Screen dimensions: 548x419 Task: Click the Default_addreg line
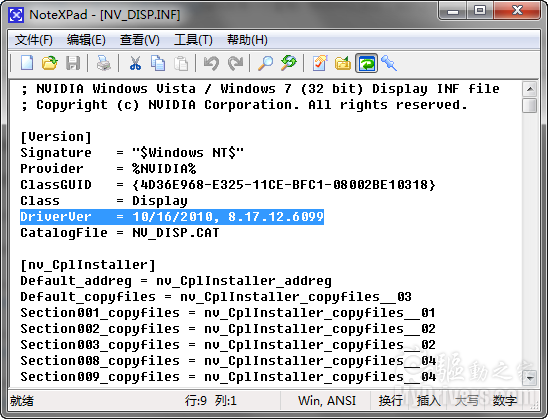click(x=176, y=281)
